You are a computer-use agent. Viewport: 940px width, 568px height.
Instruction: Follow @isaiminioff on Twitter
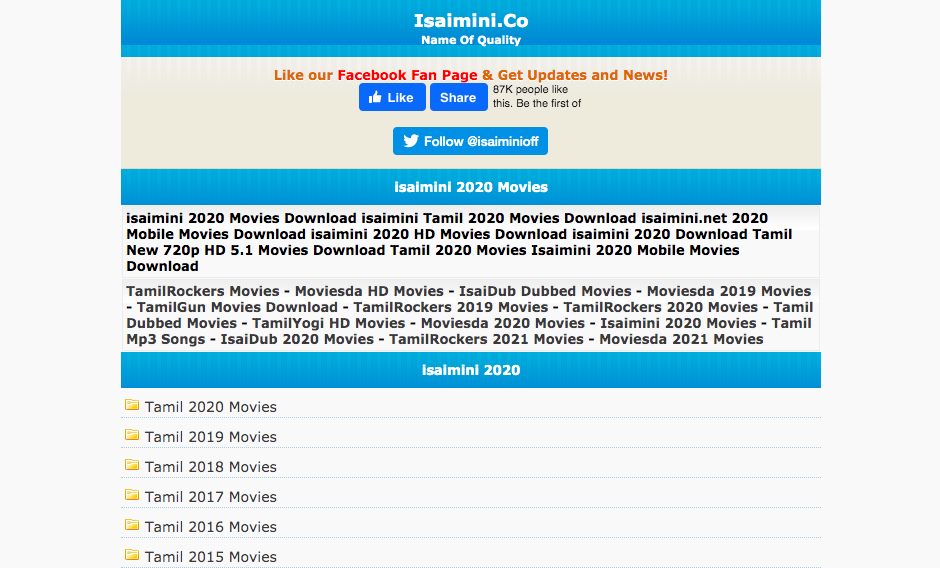coord(470,141)
